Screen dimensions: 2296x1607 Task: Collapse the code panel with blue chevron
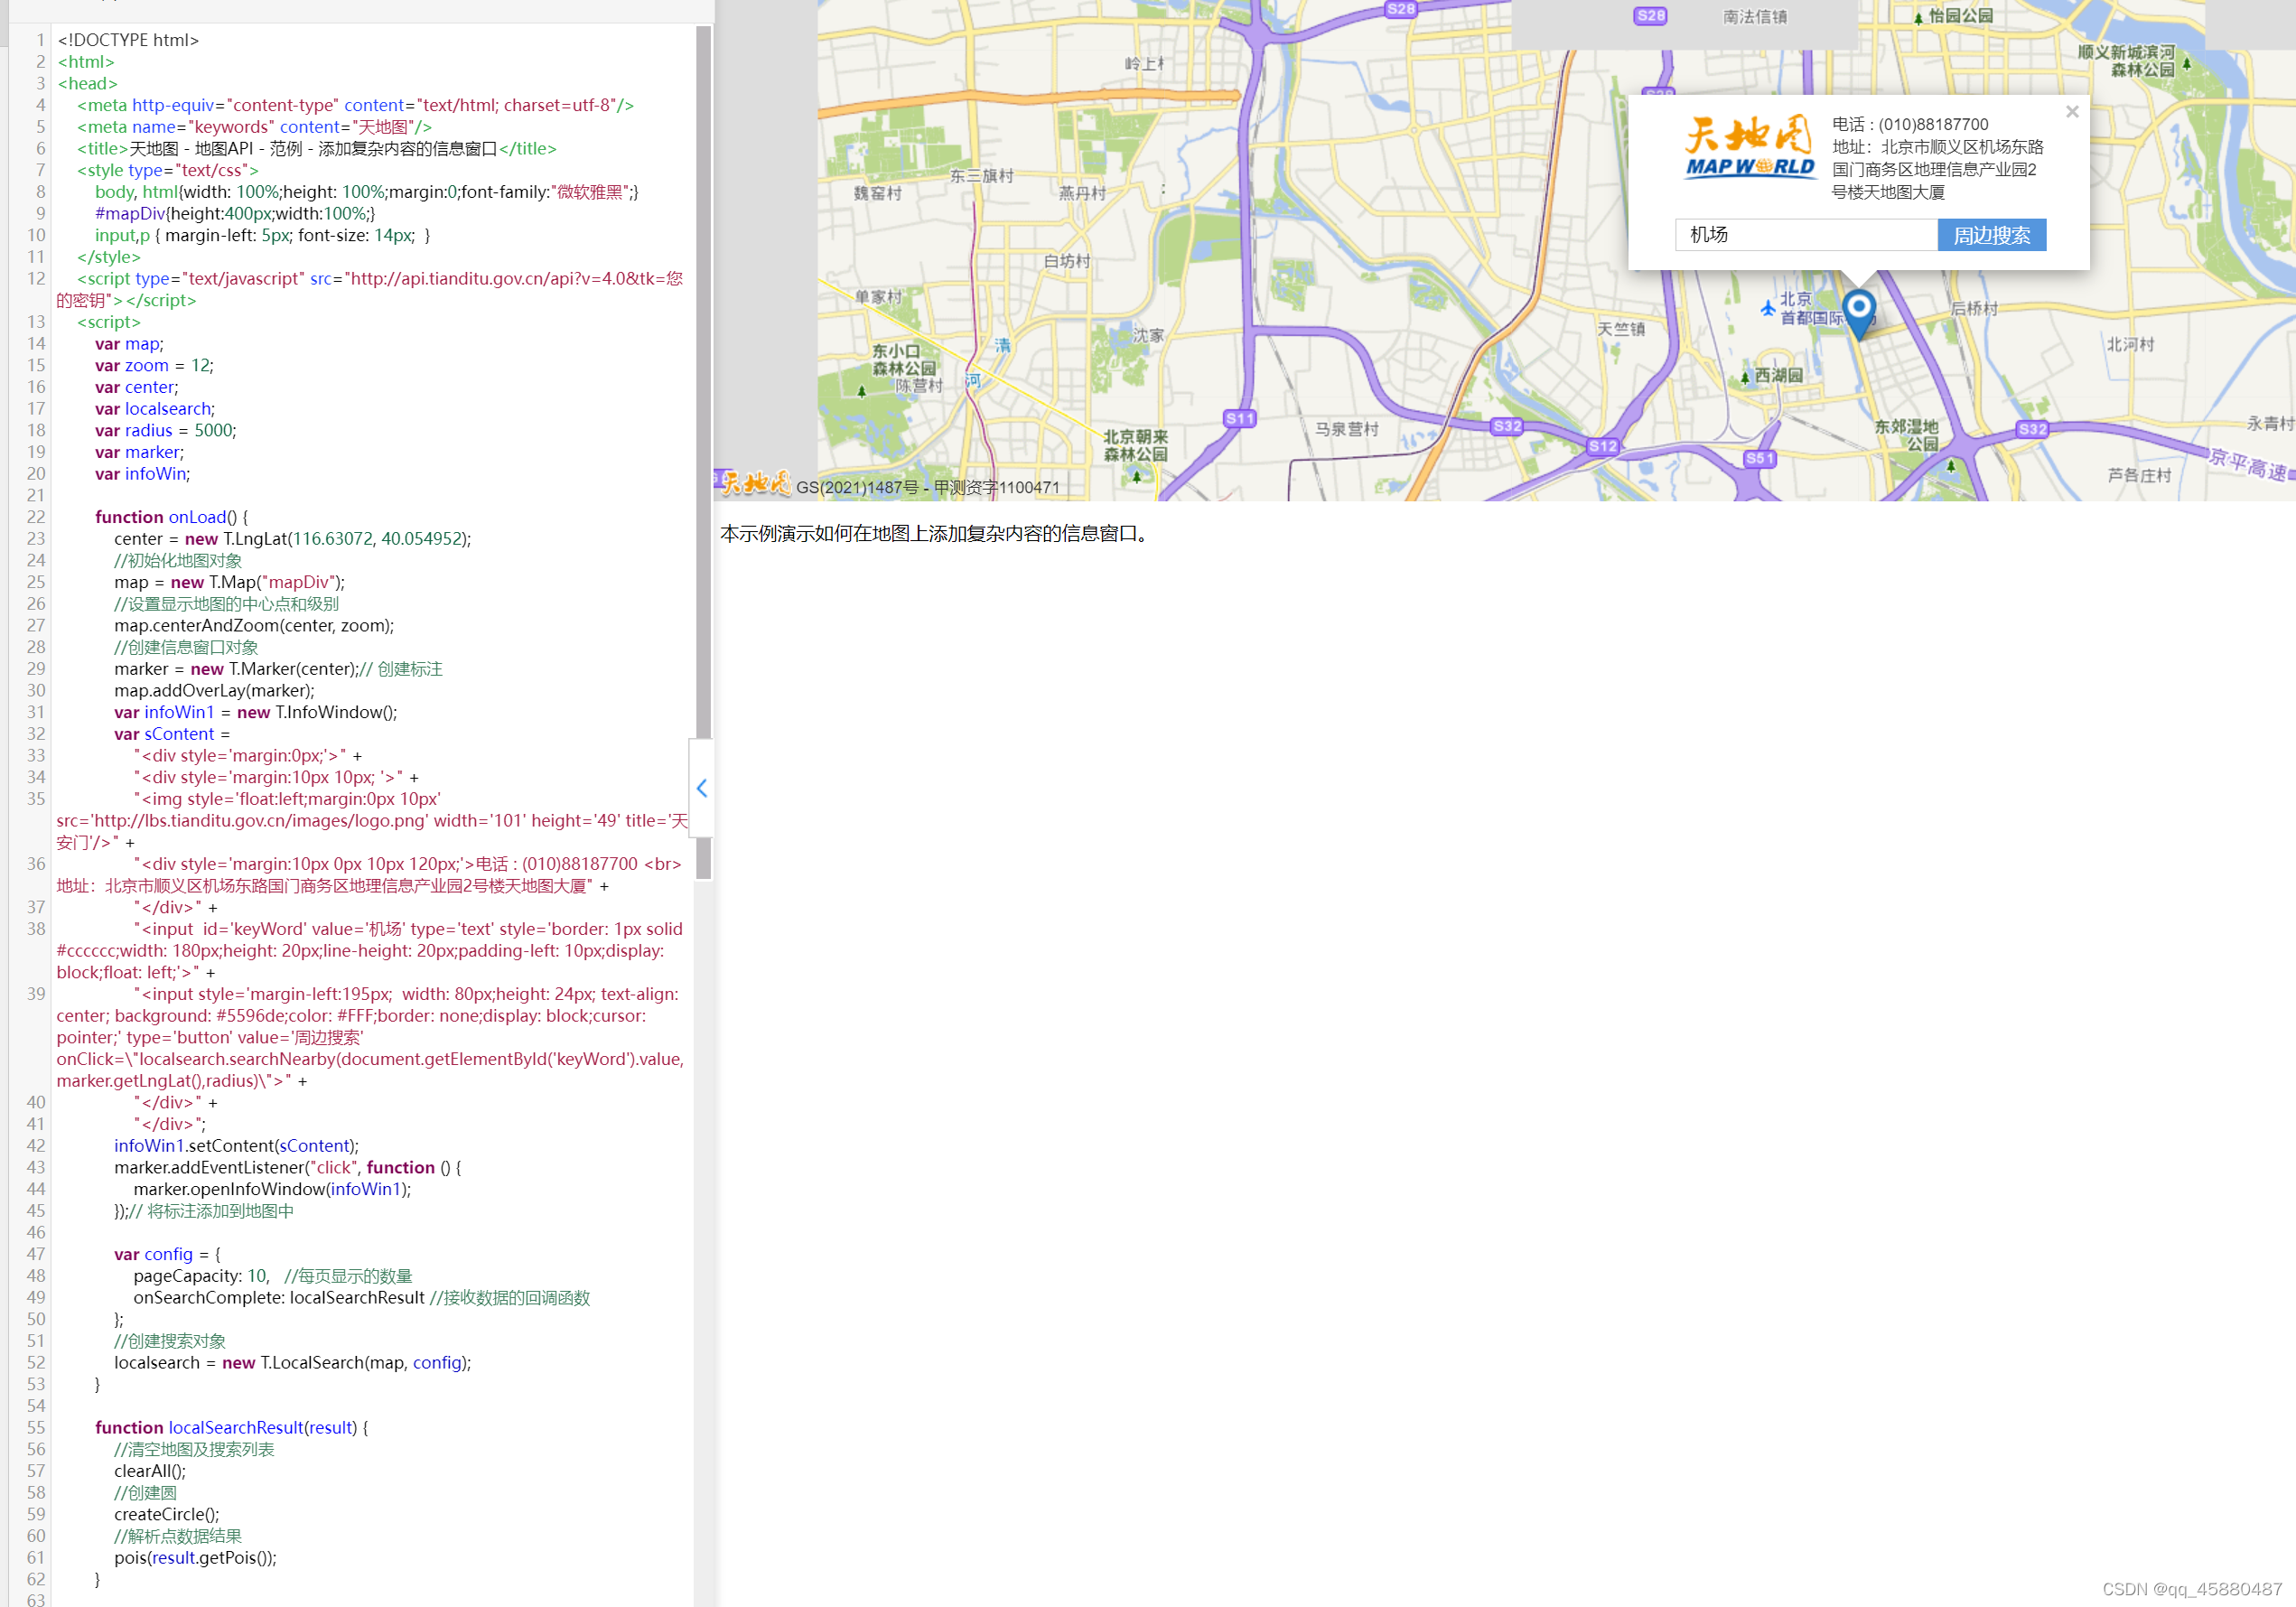point(702,788)
